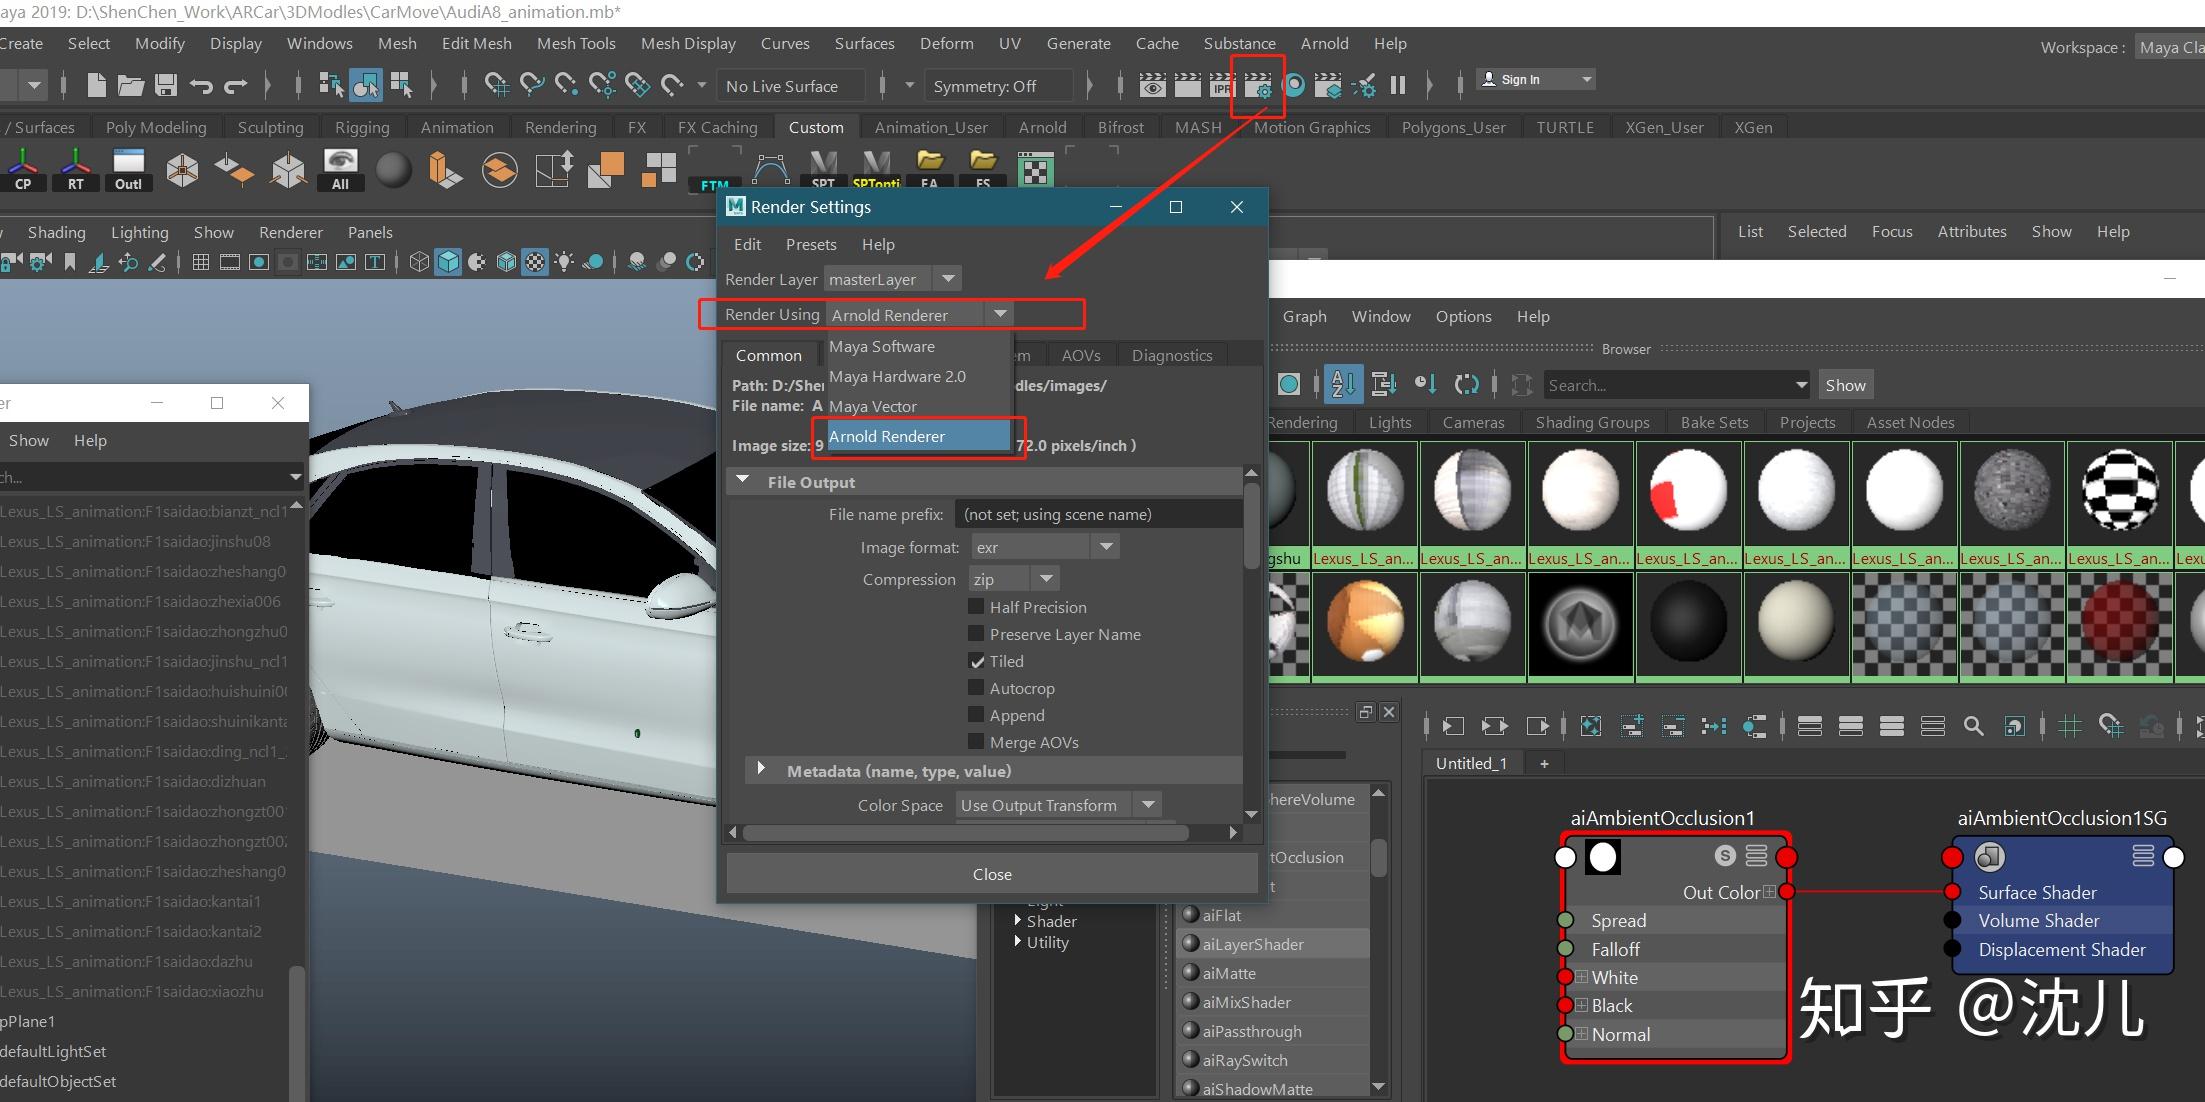Screen dimensions: 2205x1102
Task: Enable Half Precision in File Output
Action: pos(976,606)
